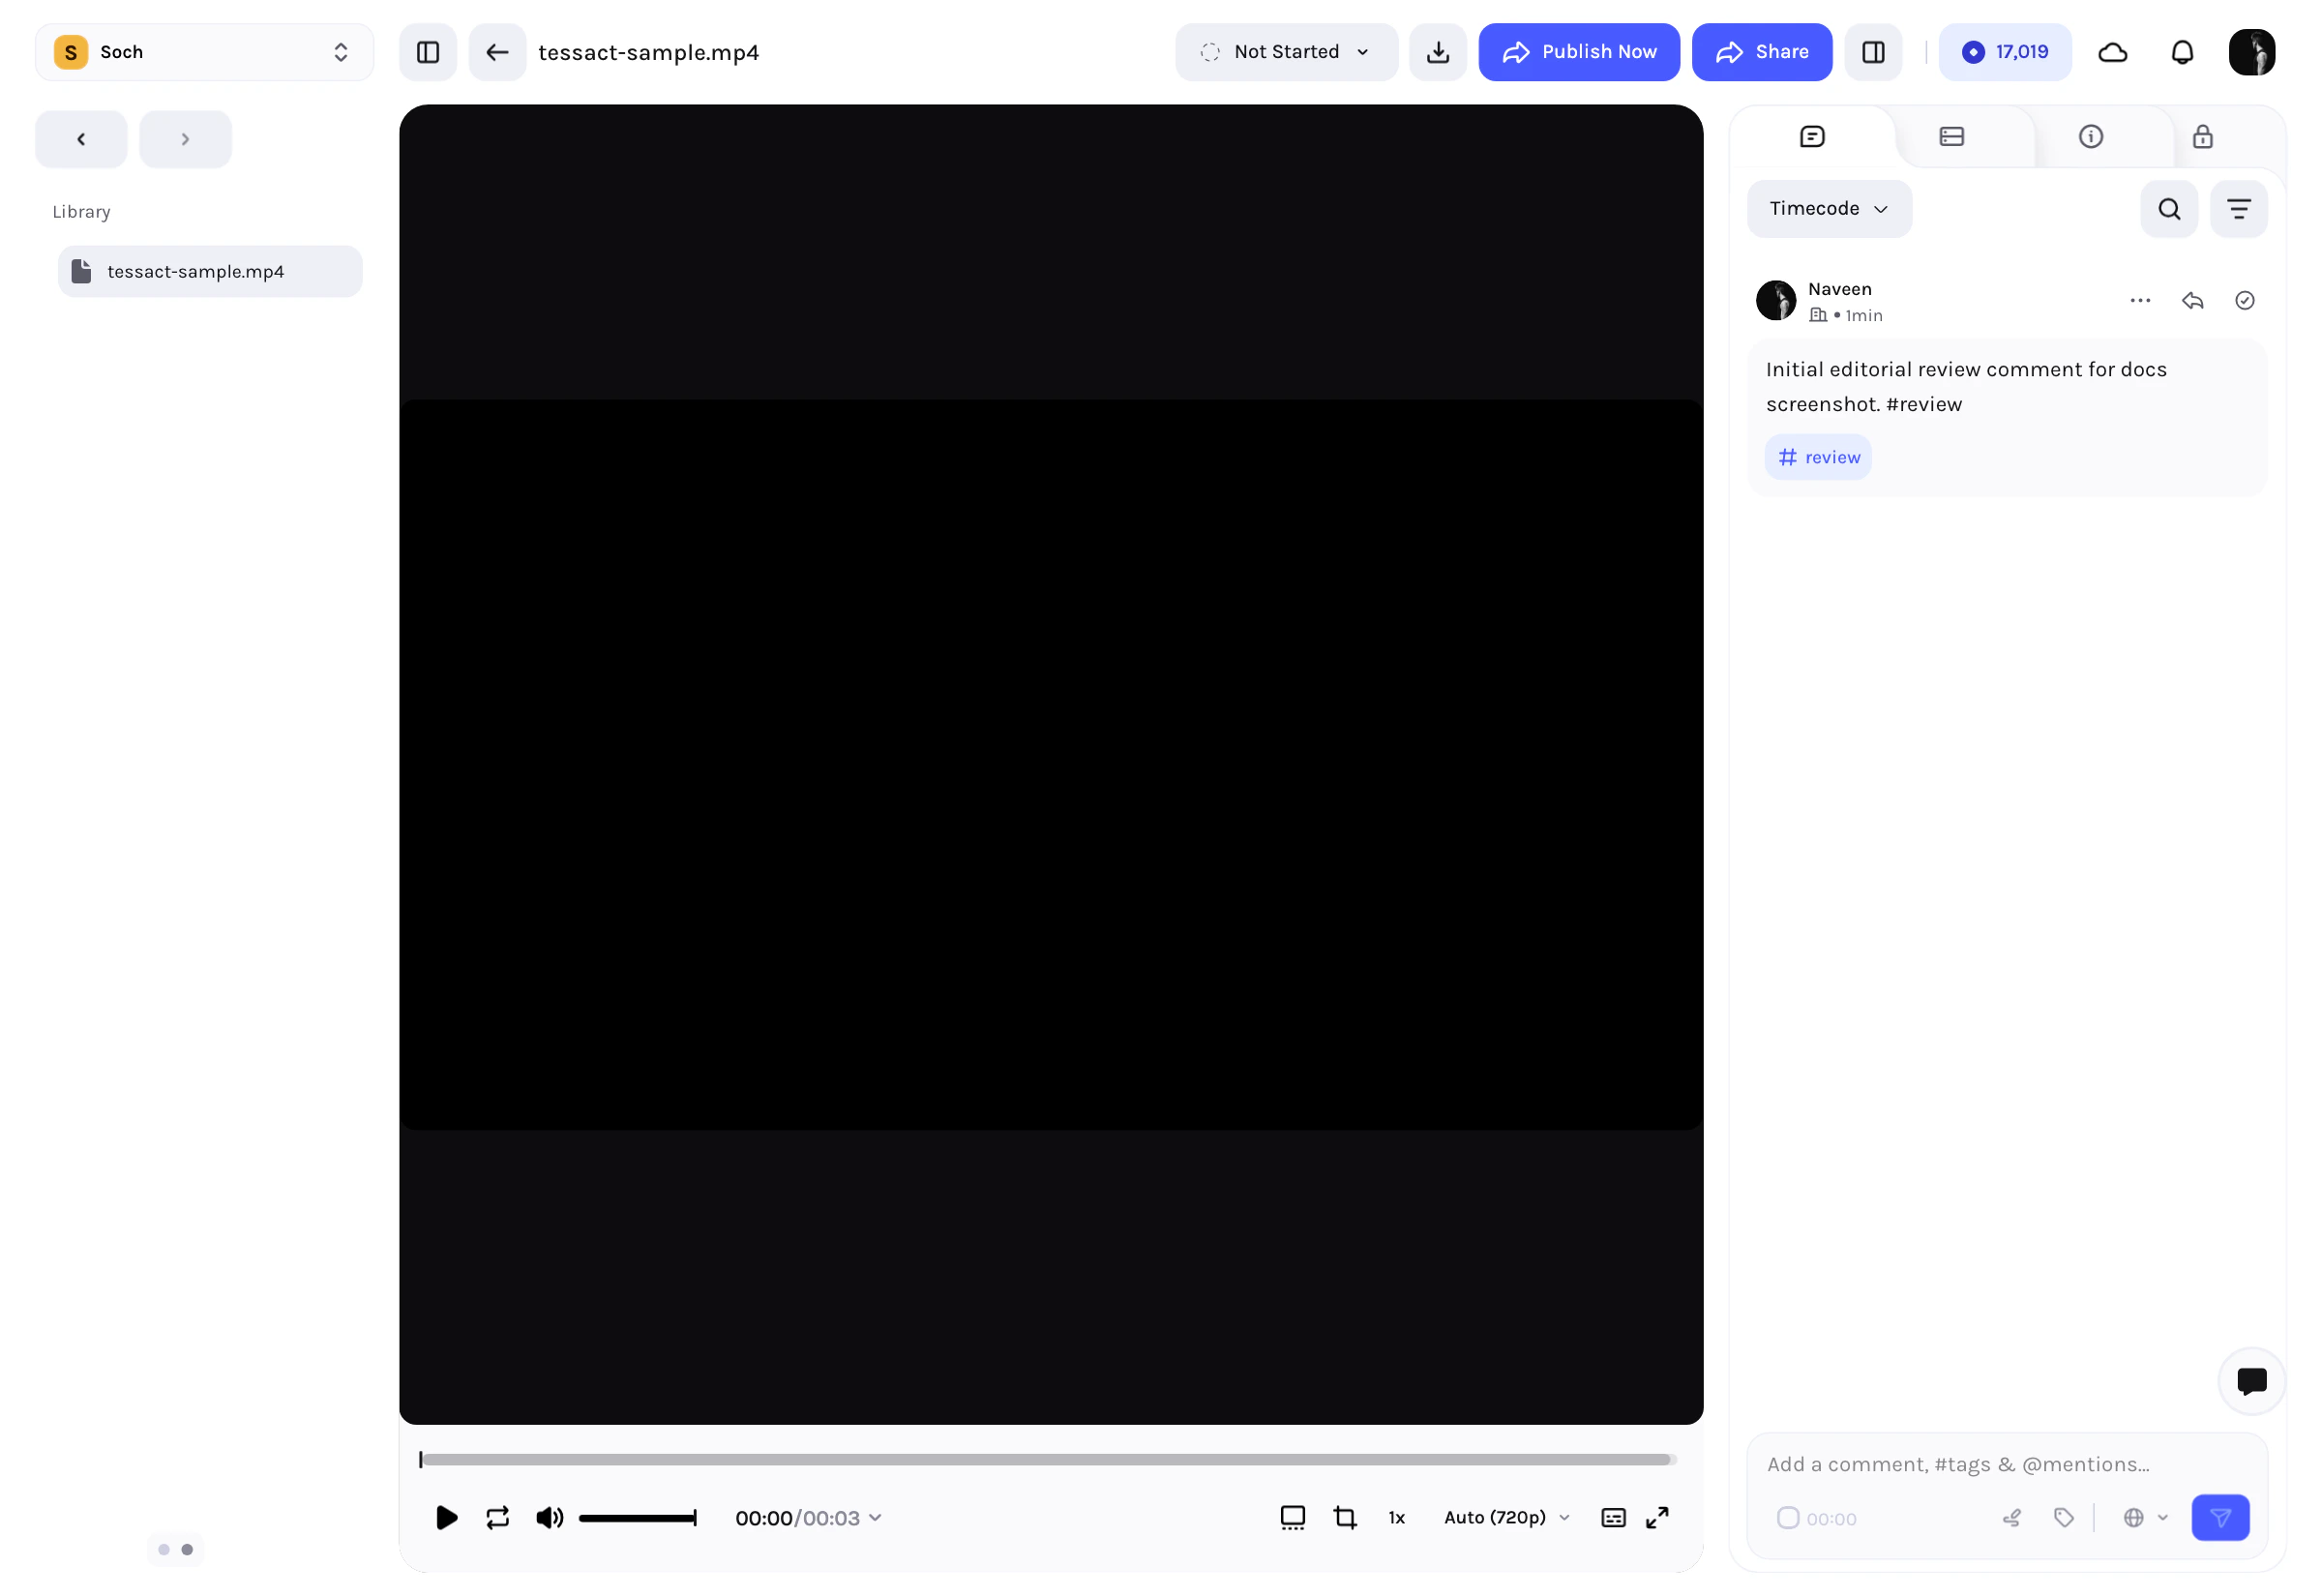
Task: Download the file via download icon
Action: coord(1438,52)
